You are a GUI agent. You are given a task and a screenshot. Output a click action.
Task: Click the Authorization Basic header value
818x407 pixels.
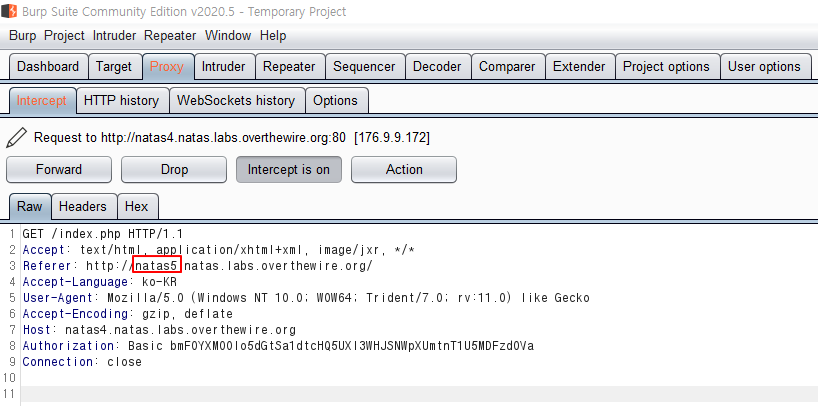331,346
